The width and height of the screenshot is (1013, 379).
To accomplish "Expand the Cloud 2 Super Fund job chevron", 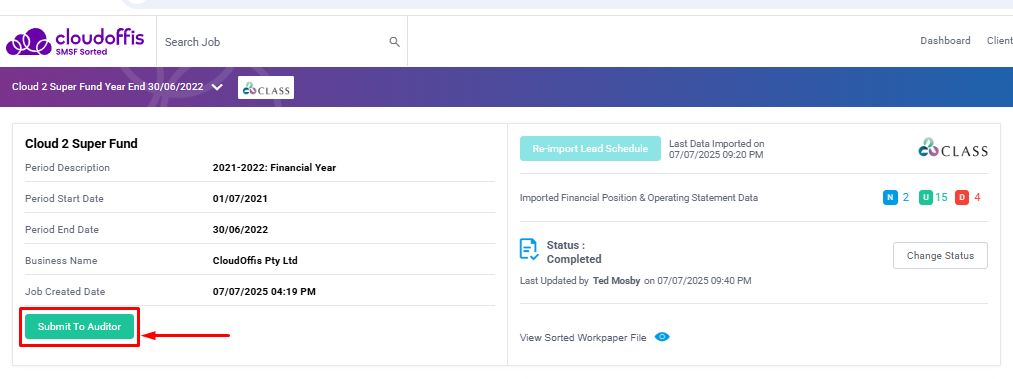I will pyautogui.click(x=217, y=87).
